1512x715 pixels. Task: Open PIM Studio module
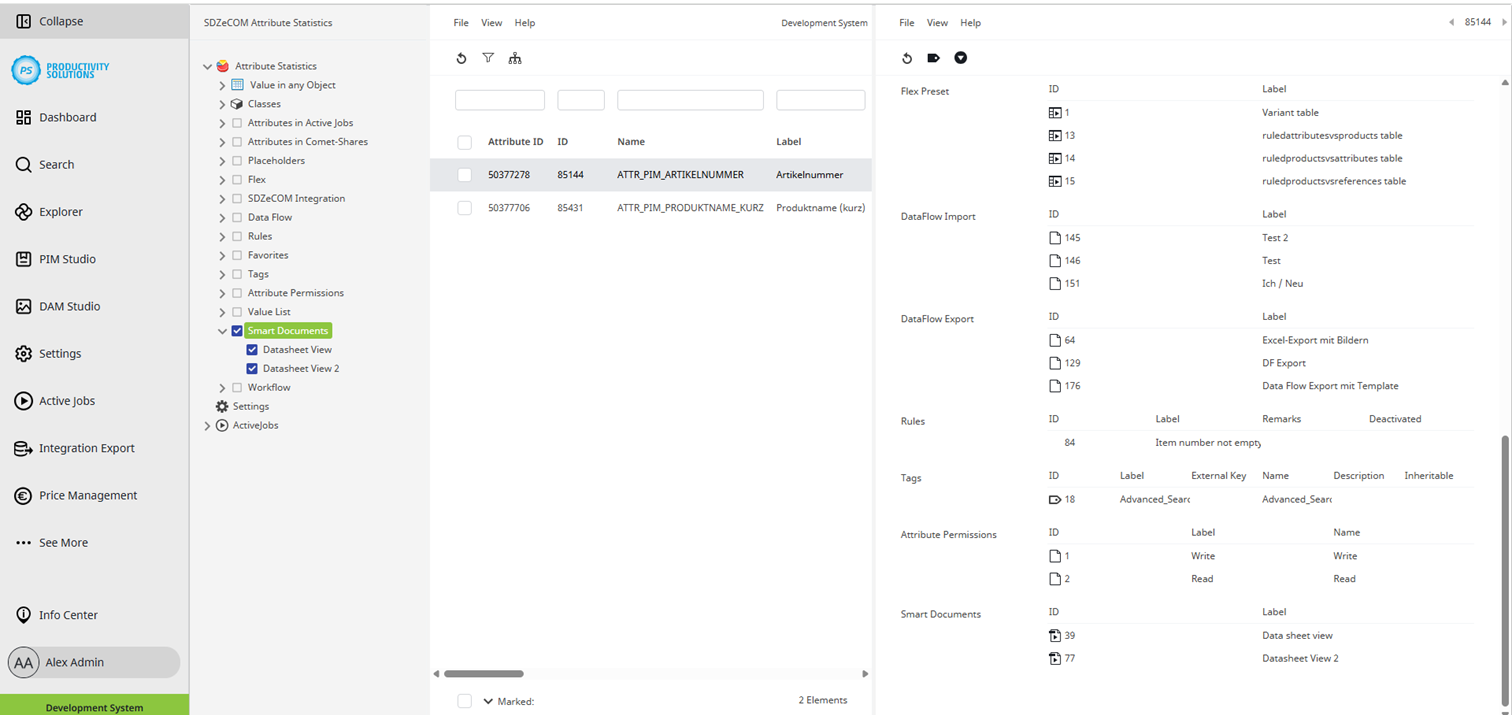[x=67, y=259]
